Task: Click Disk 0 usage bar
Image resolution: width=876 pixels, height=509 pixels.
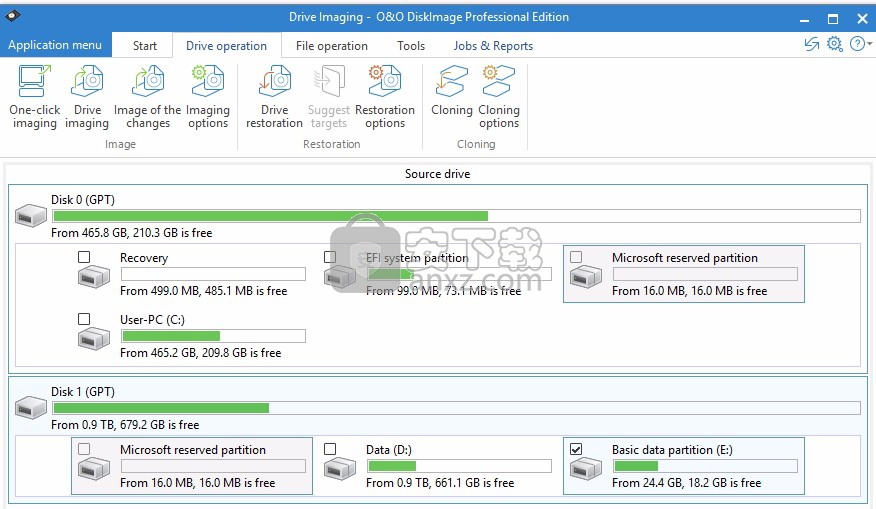Action: point(456,216)
